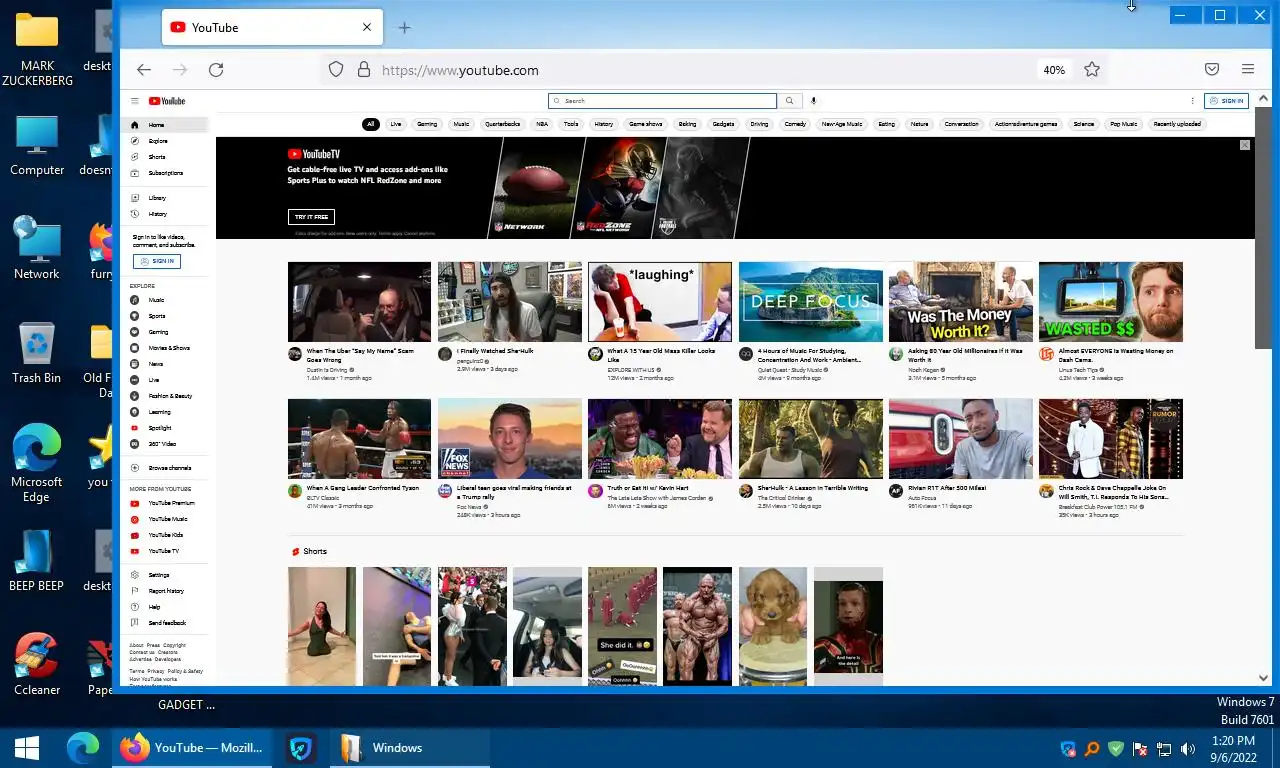Screen dimensions: 1280x768
Task: Open History in the sidebar
Action: 165,214
